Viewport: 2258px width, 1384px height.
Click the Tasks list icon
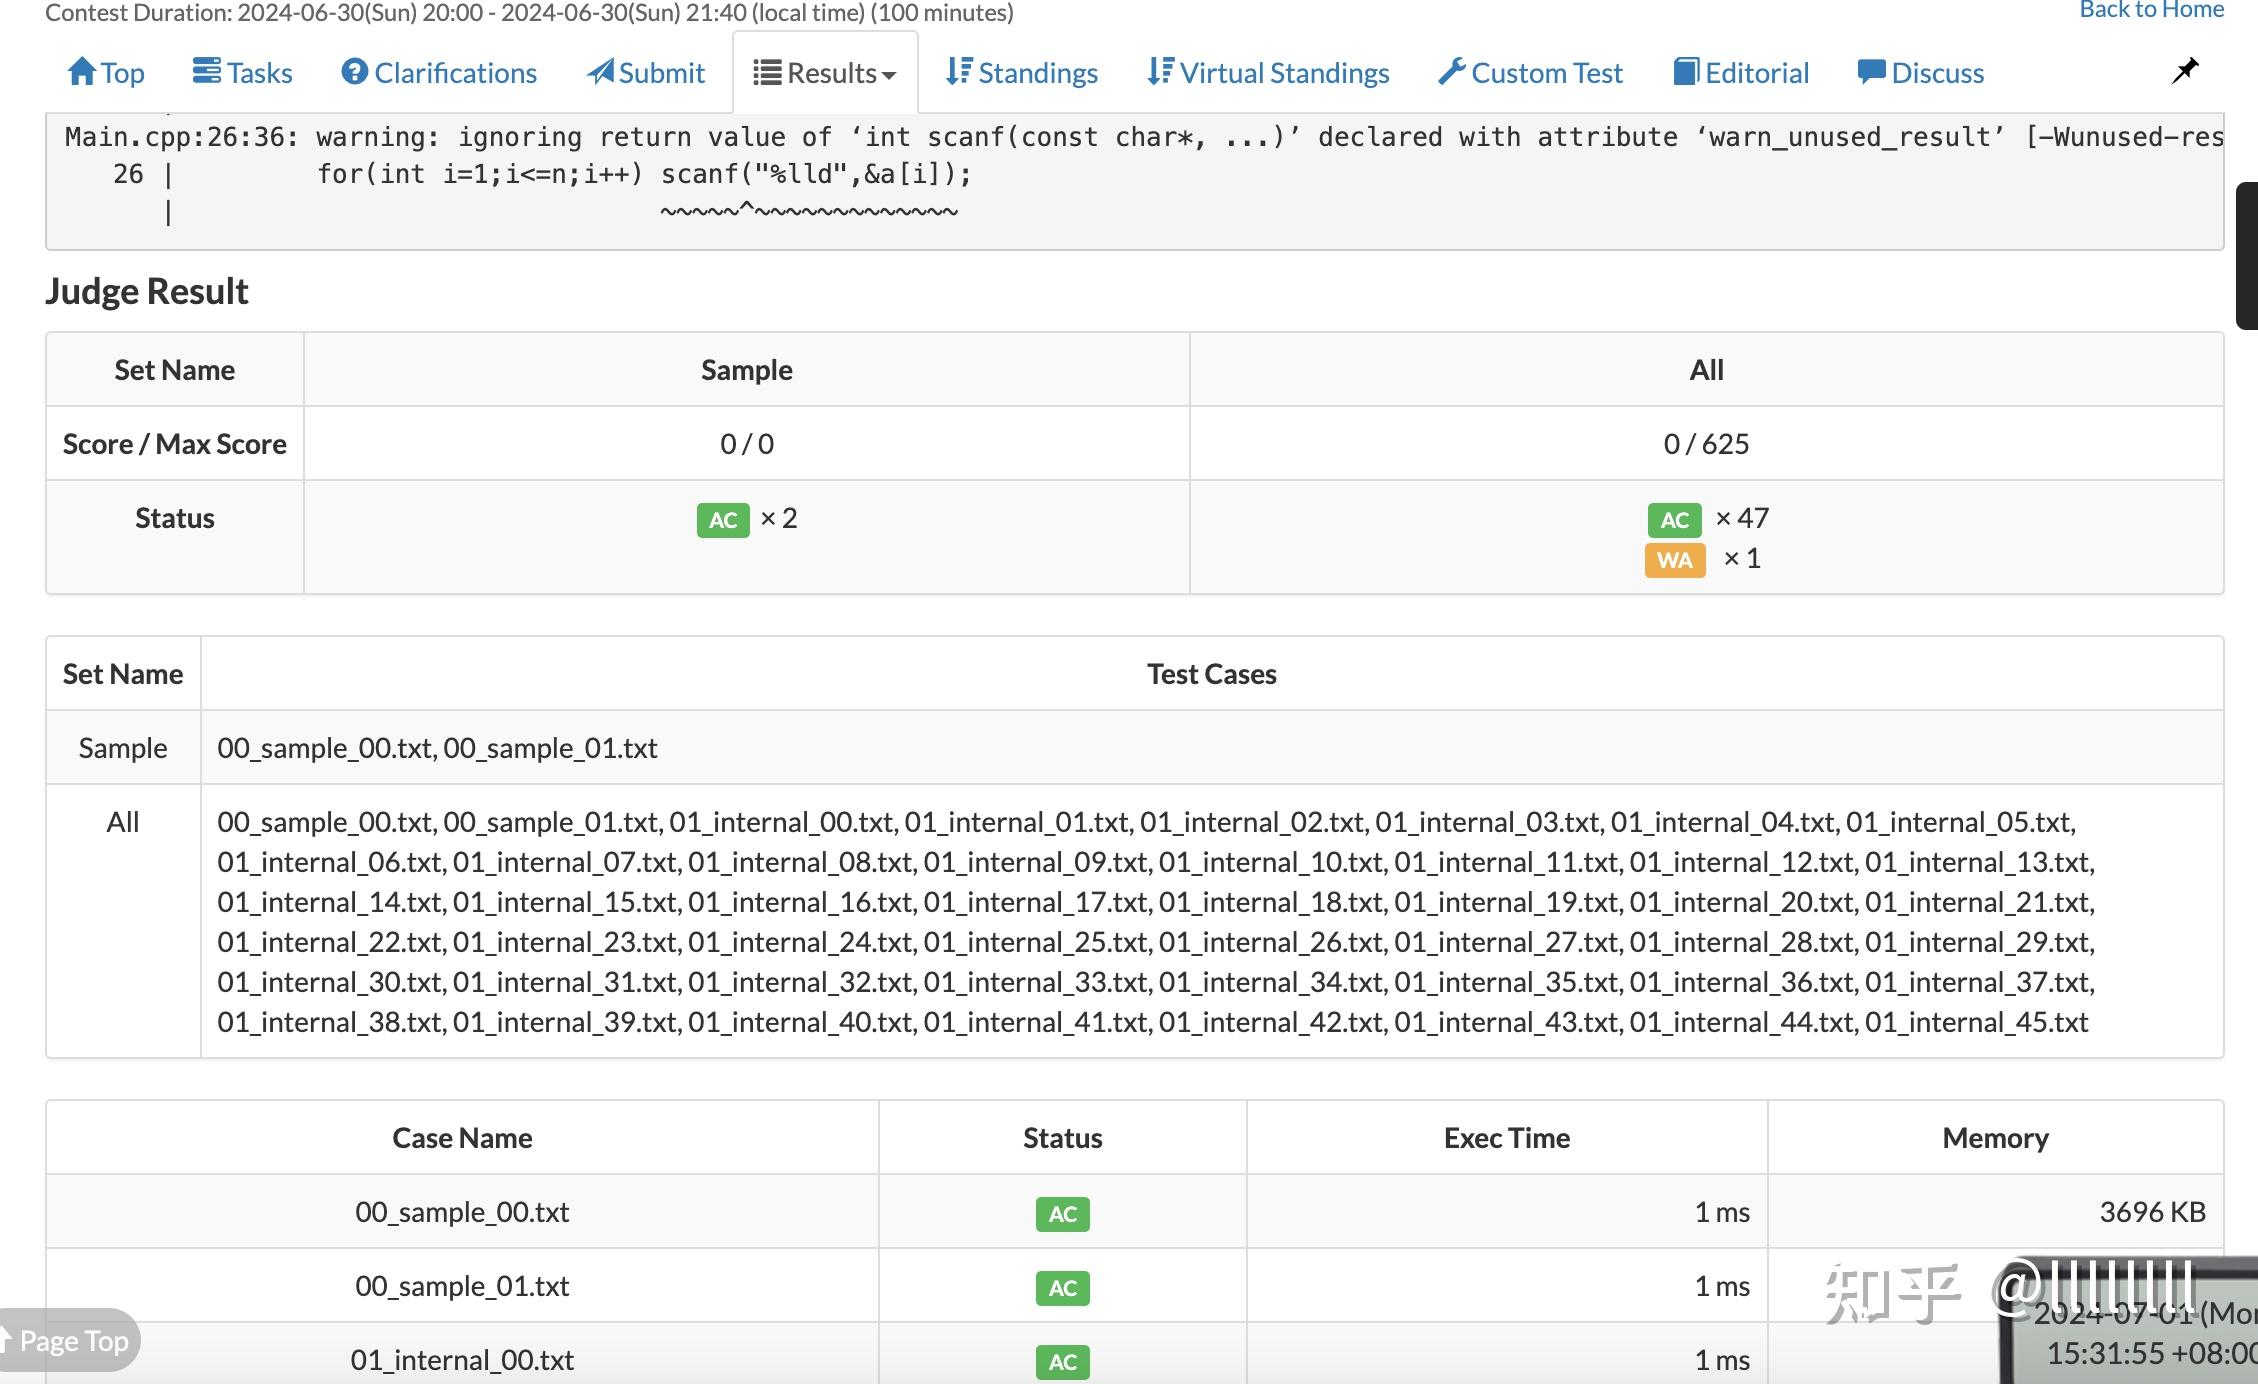(206, 72)
